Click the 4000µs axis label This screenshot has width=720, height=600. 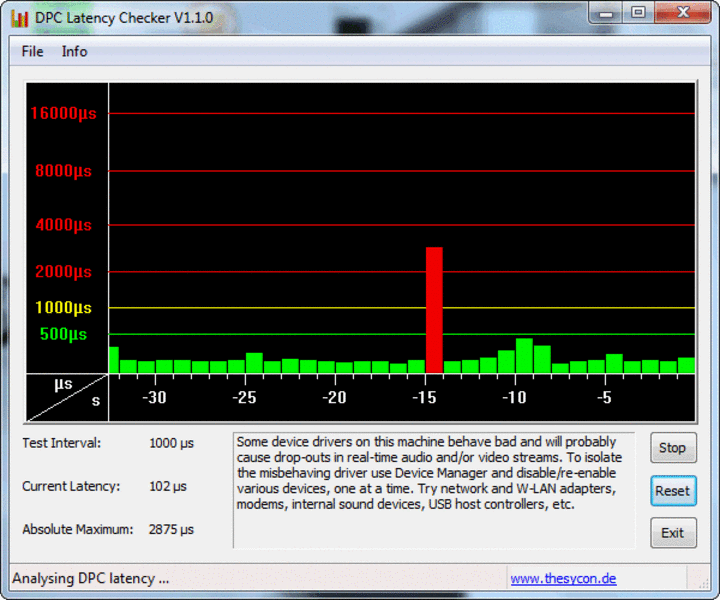(x=63, y=225)
